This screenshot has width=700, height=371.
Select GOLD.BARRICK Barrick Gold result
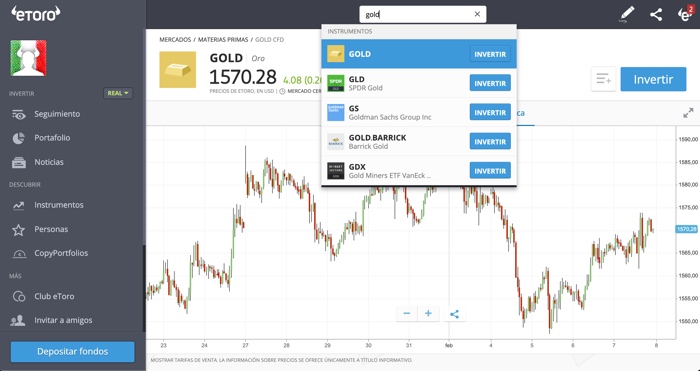pyautogui.click(x=419, y=142)
